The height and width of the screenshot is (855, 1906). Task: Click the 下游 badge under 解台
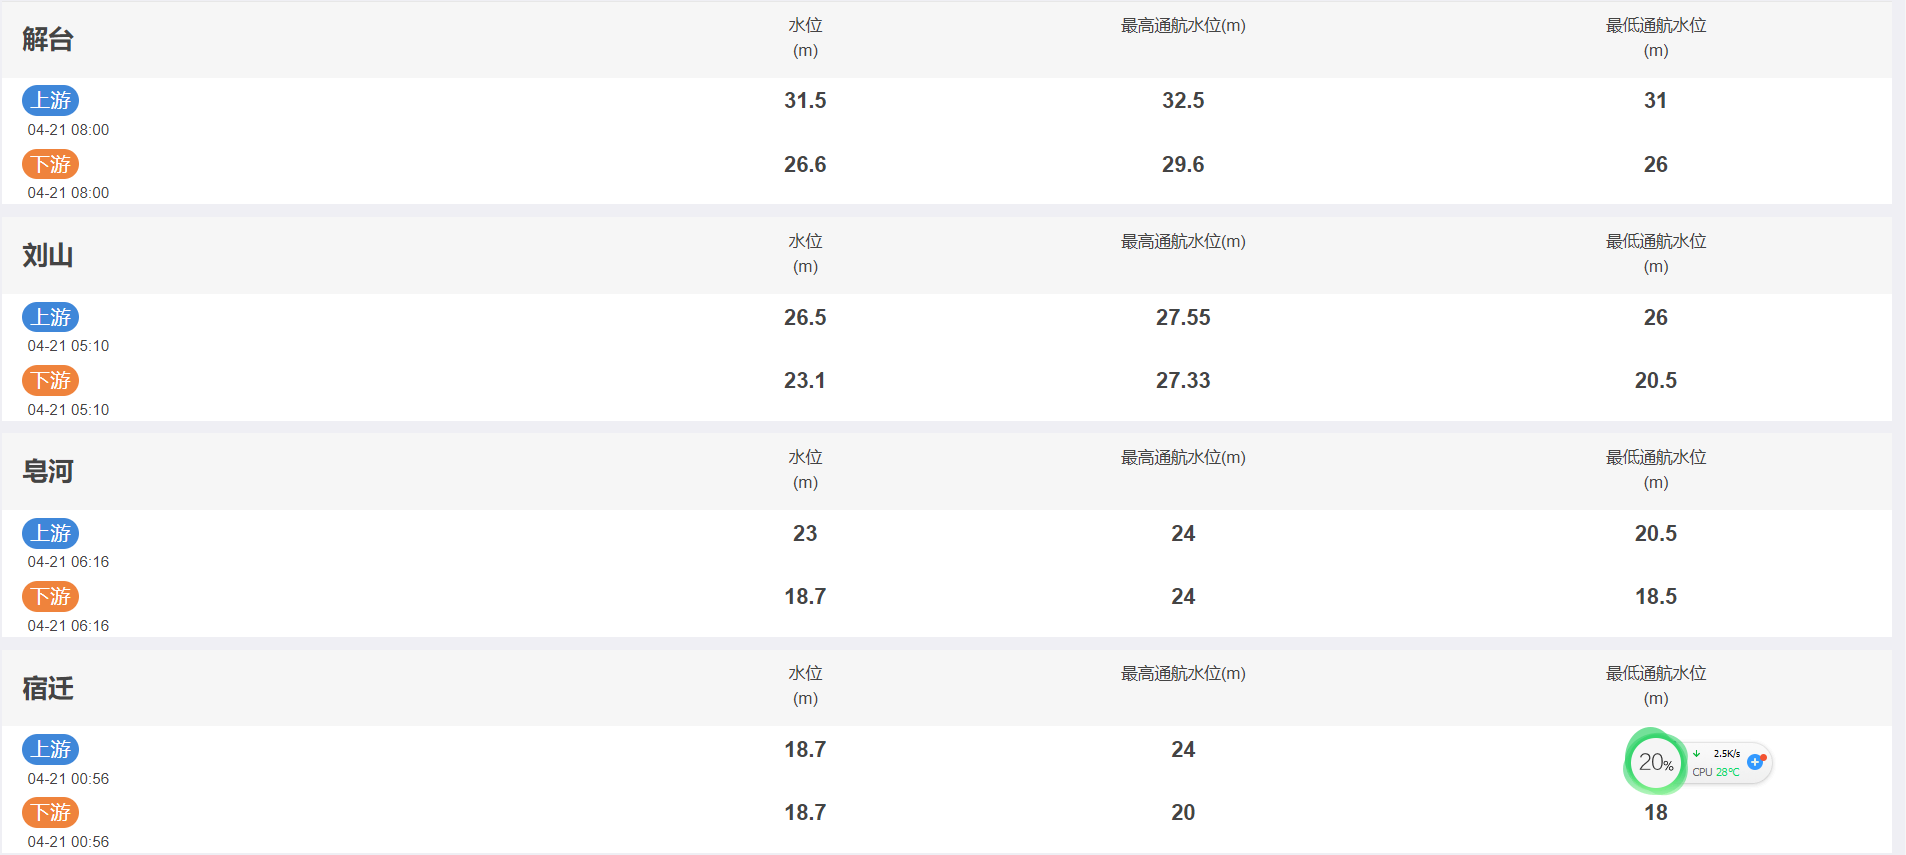pyautogui.click(x=51, y=164)
